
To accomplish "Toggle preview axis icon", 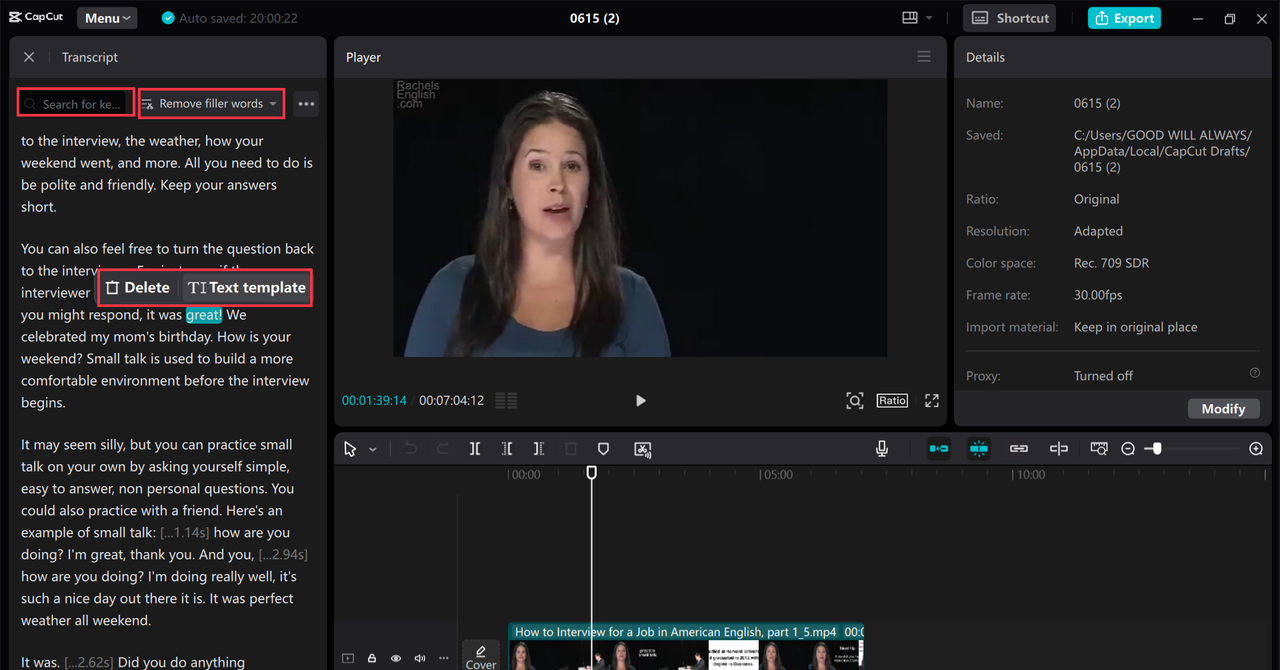I will pyautogui.click(x=1059, y=449).
